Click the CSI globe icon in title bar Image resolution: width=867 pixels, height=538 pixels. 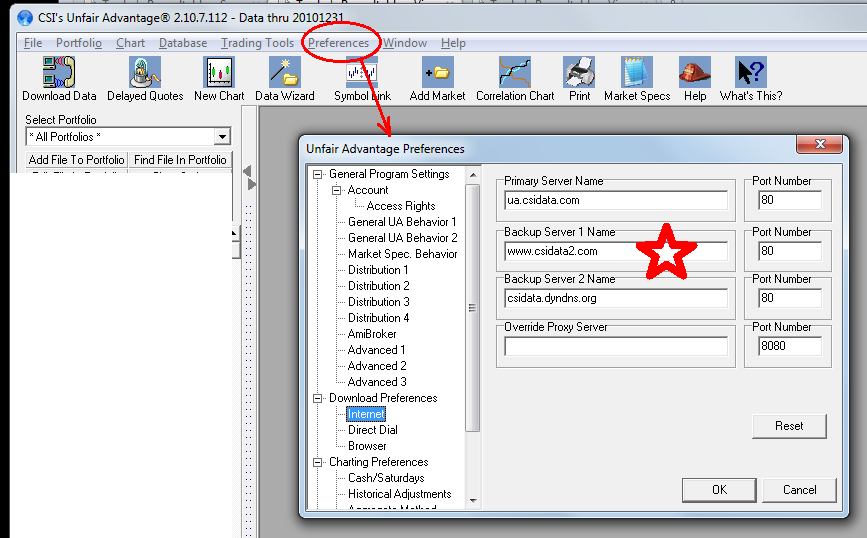[25, 18]
